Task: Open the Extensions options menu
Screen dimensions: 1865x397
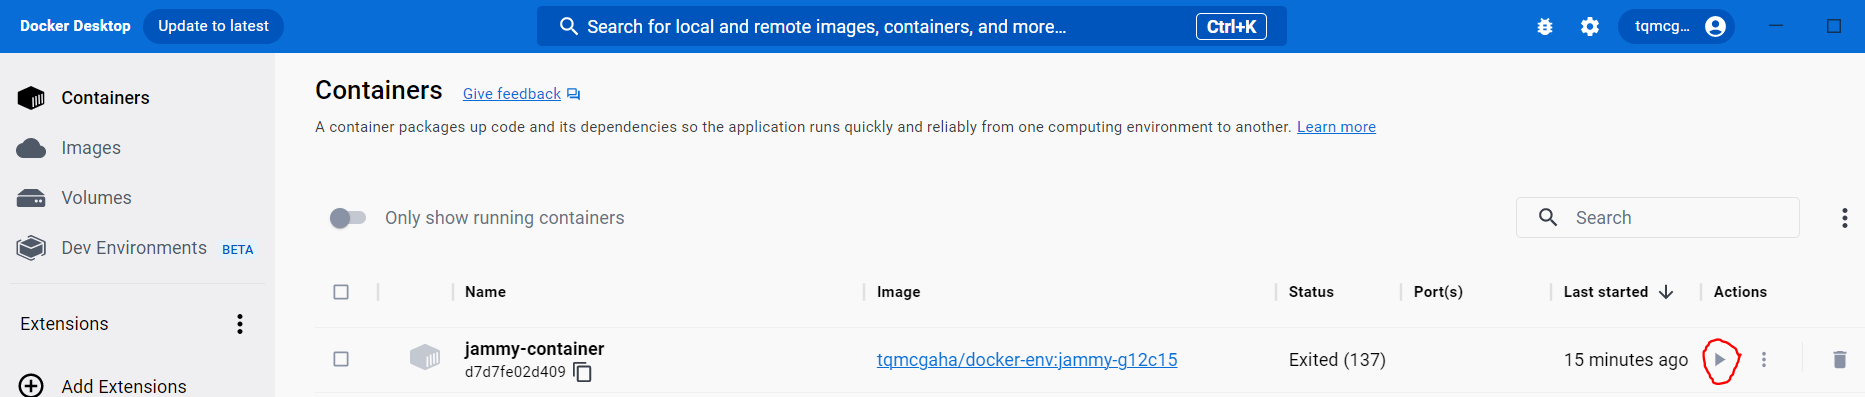Action: 240,324
